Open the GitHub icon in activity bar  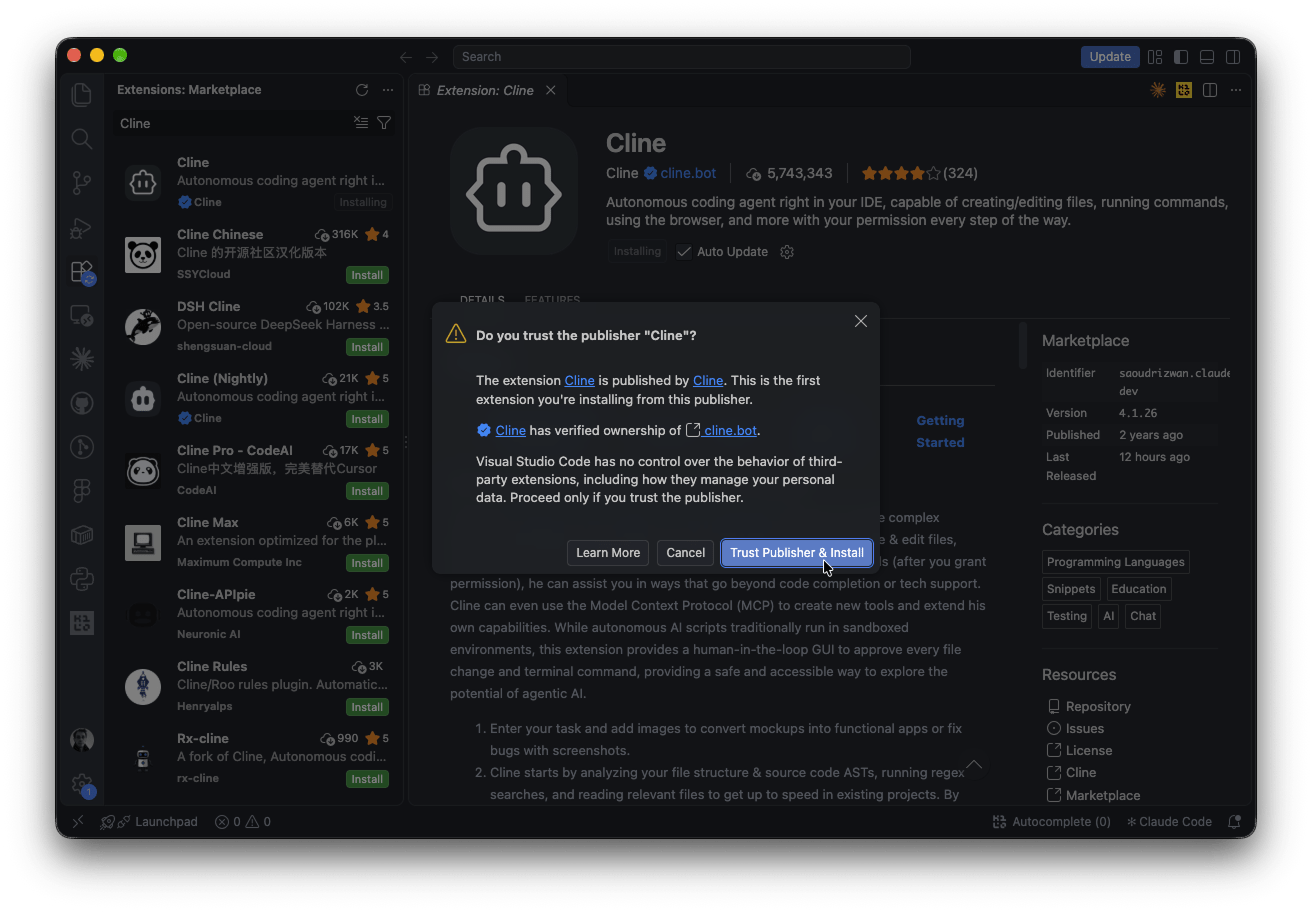pyautogui.click(x=82, y=403)
